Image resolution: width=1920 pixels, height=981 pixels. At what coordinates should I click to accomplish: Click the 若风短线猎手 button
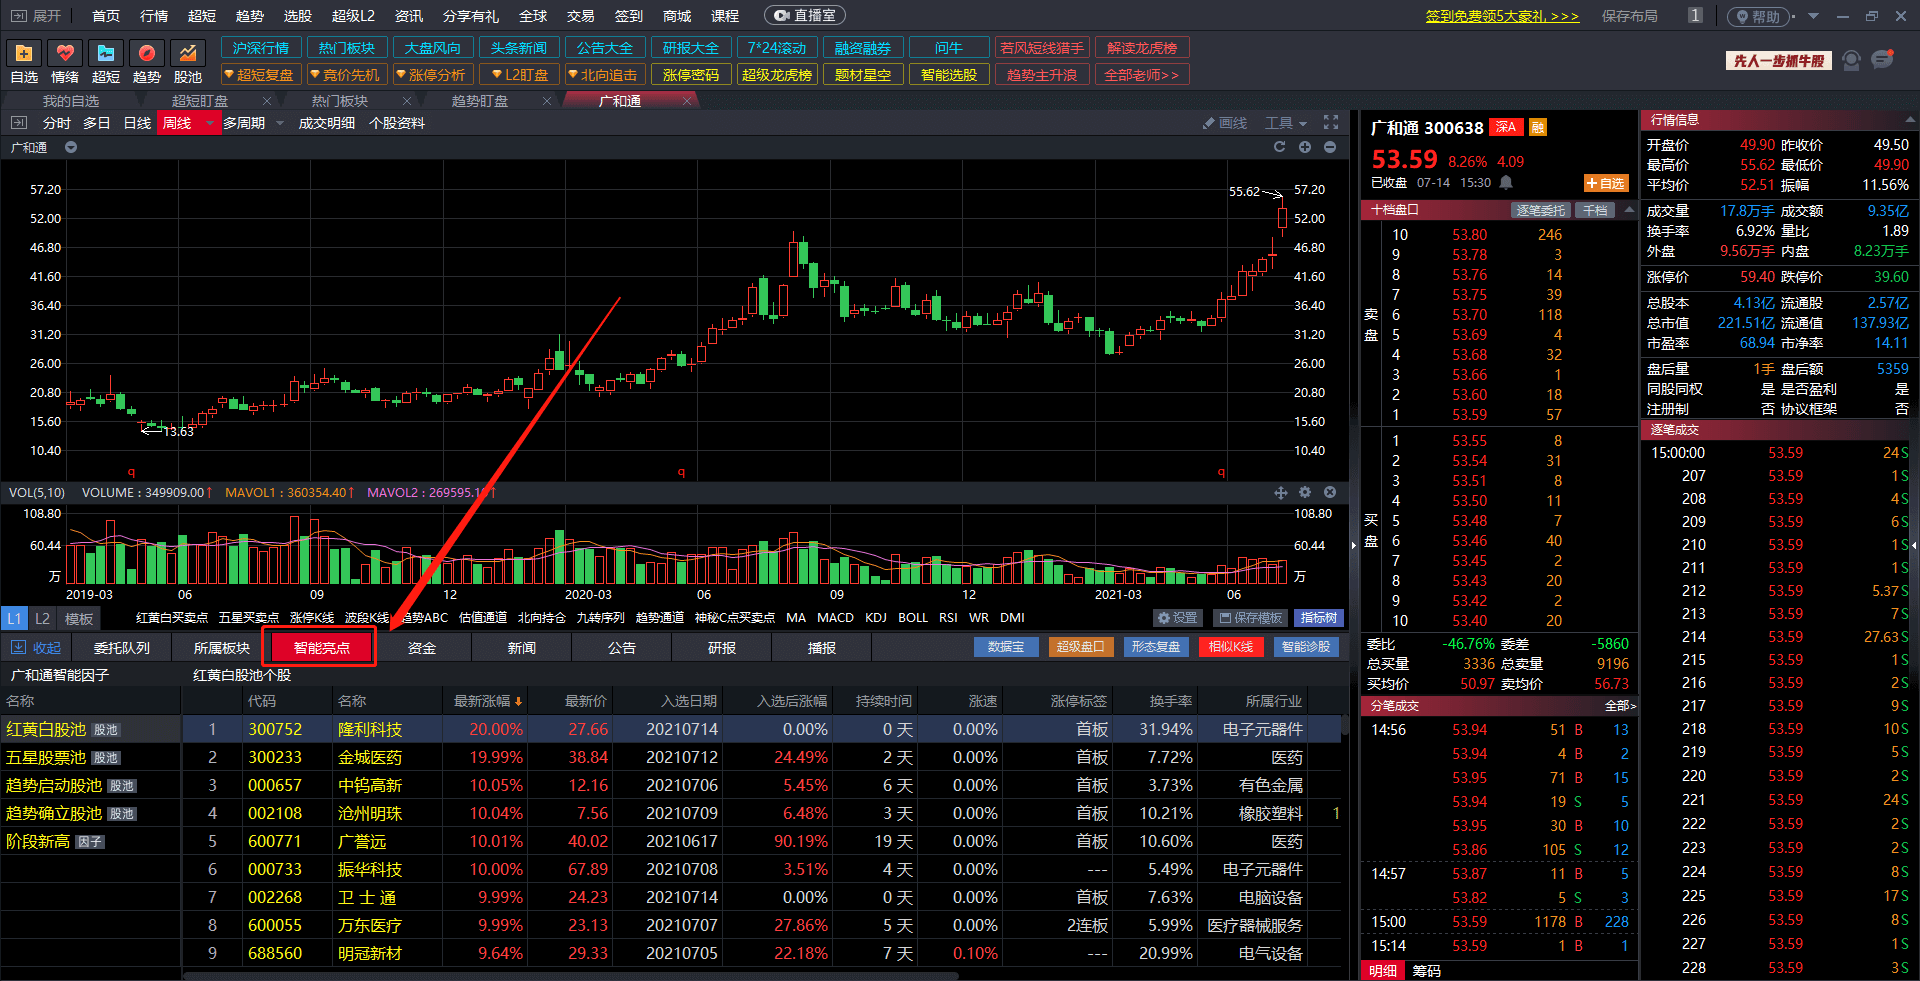1042,48
